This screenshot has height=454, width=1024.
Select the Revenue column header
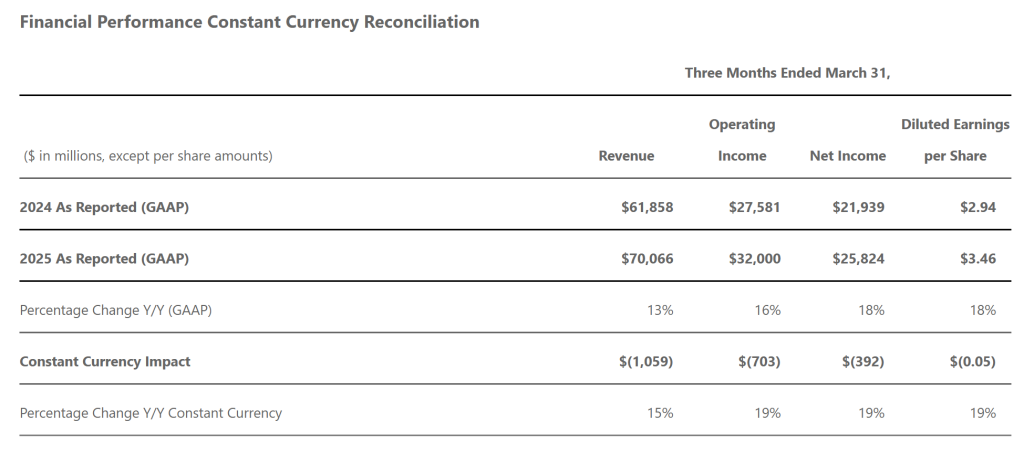click(626, 156)
